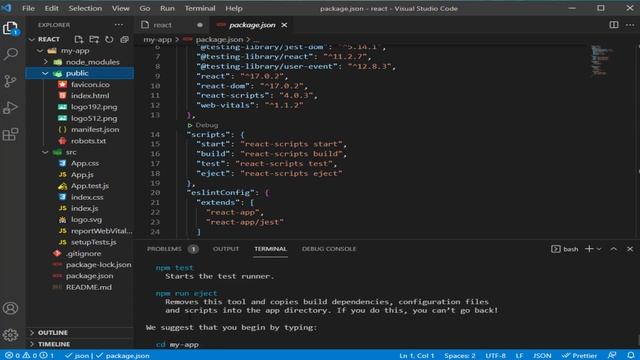Open the terminal launch profile dropdown

[599, 249]
